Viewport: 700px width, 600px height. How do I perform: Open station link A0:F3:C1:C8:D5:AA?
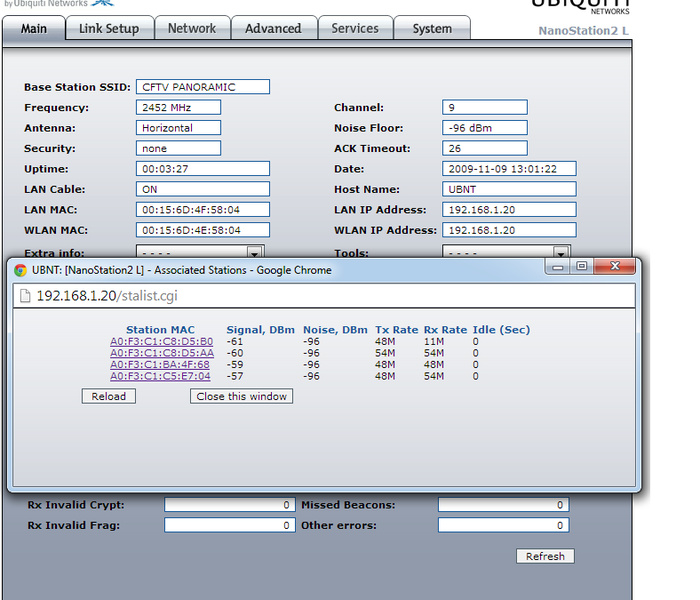pos(162,353)
